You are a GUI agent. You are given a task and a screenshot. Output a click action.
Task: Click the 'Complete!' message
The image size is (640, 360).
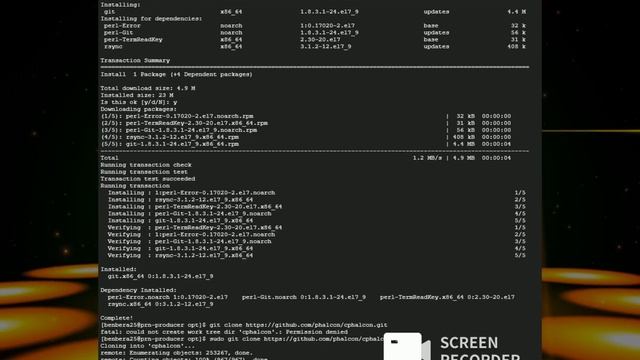pos(117,318)
